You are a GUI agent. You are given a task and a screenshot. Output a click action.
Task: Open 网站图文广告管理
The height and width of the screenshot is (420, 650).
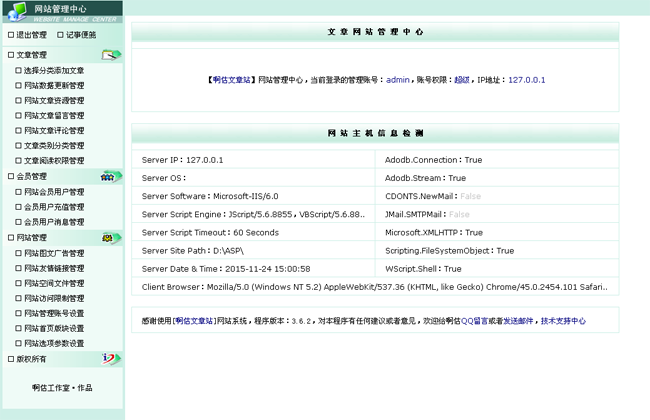pos(54,253)
